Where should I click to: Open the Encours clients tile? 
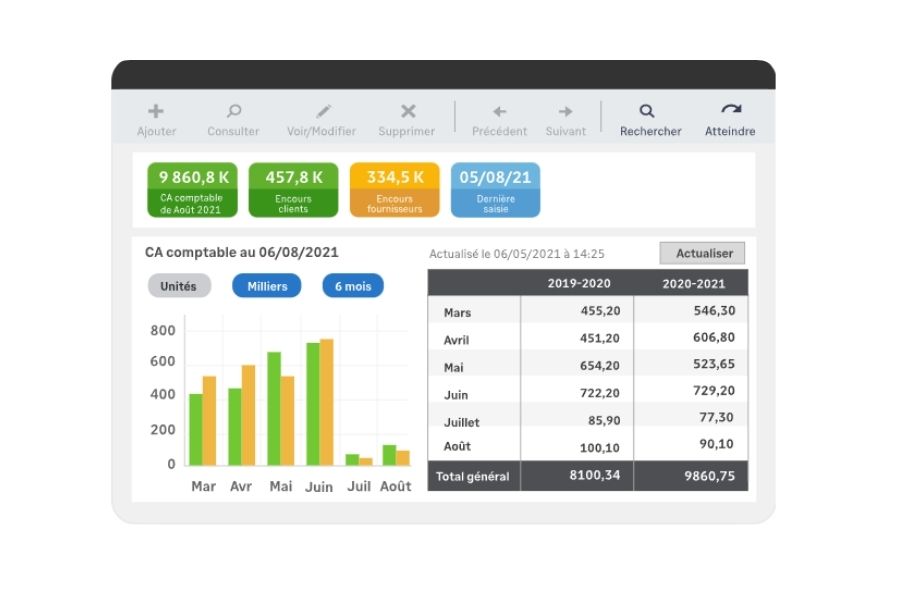coord(294,190)
